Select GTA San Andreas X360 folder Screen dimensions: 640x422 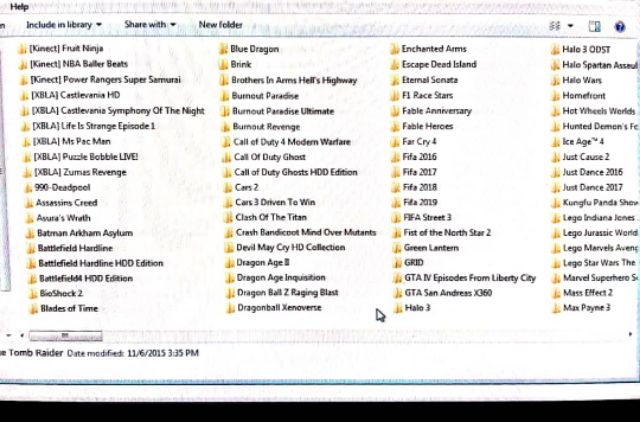tap(448, 293)
